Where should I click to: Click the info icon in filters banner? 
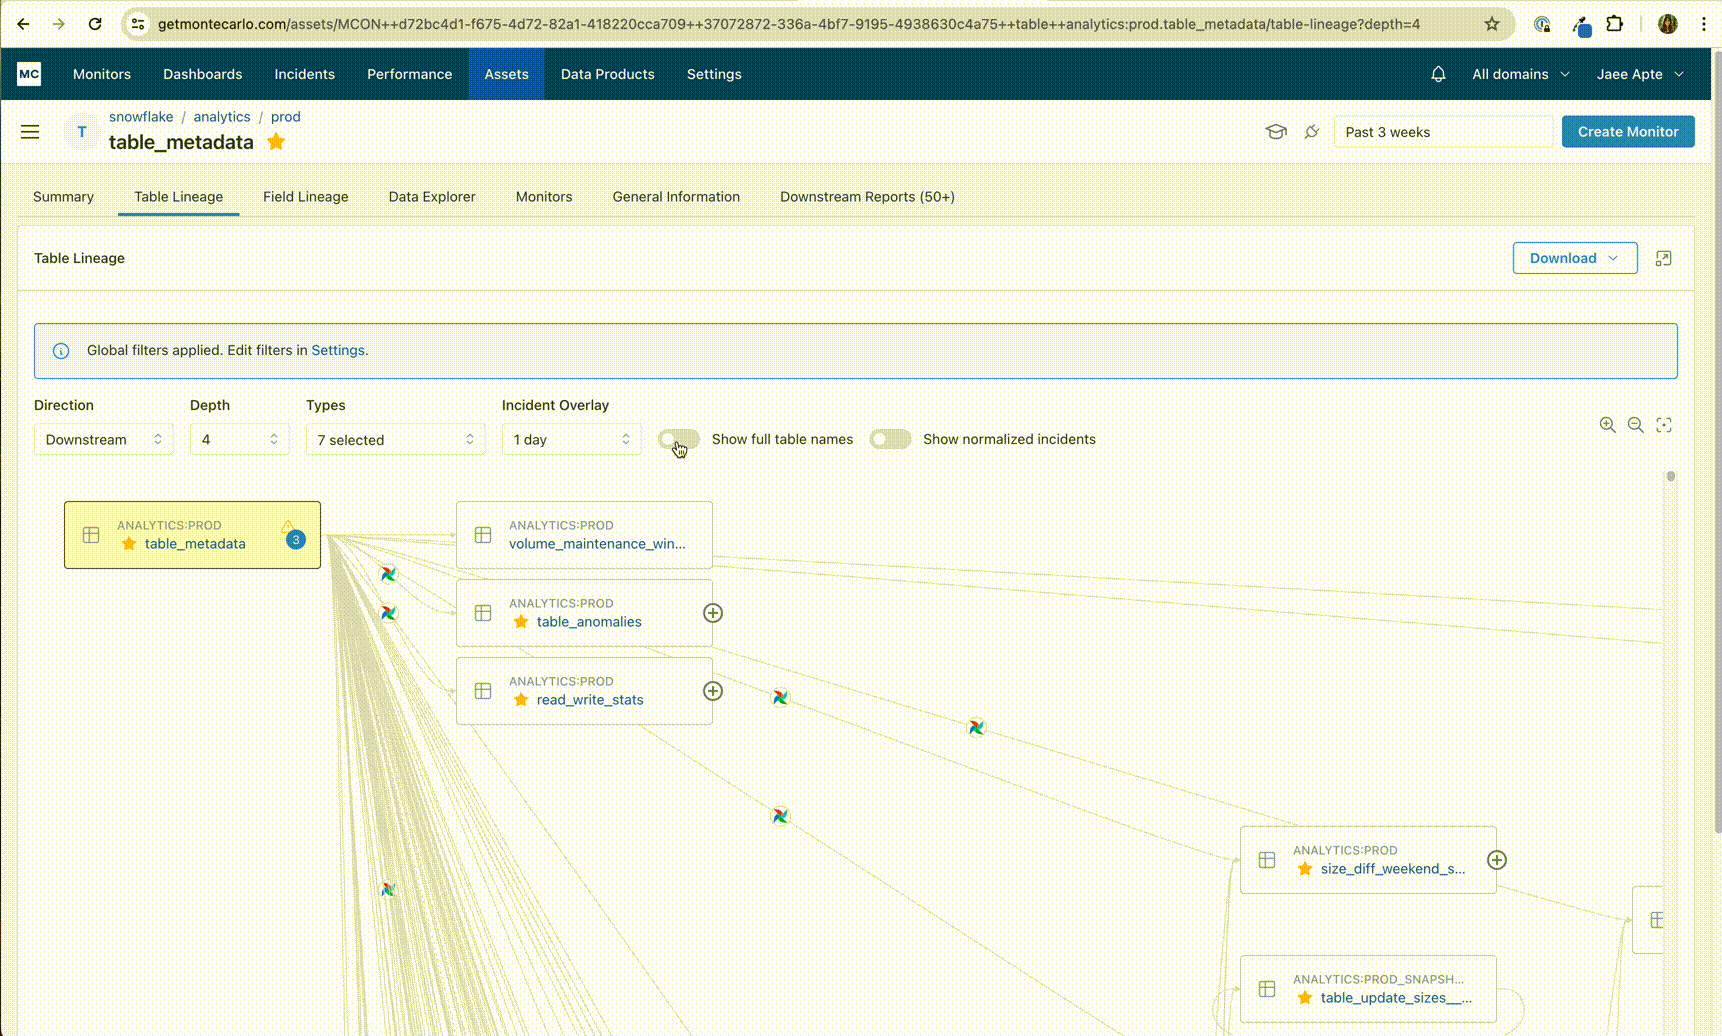[61, 351]
